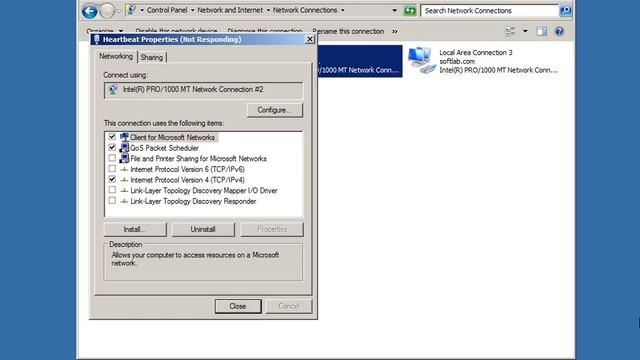640x360 pixels.
Task: Click the Search Network Connections field
Action: (x=490, y=11)
